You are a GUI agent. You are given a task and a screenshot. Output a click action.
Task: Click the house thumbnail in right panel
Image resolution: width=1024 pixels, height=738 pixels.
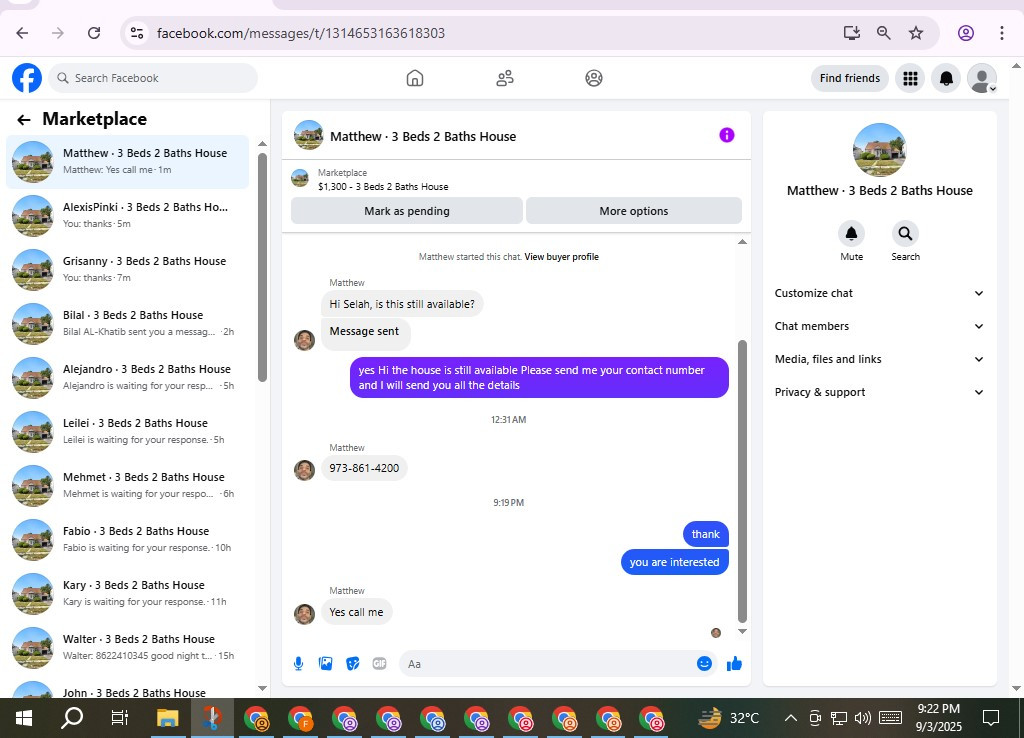click(879, 150)
